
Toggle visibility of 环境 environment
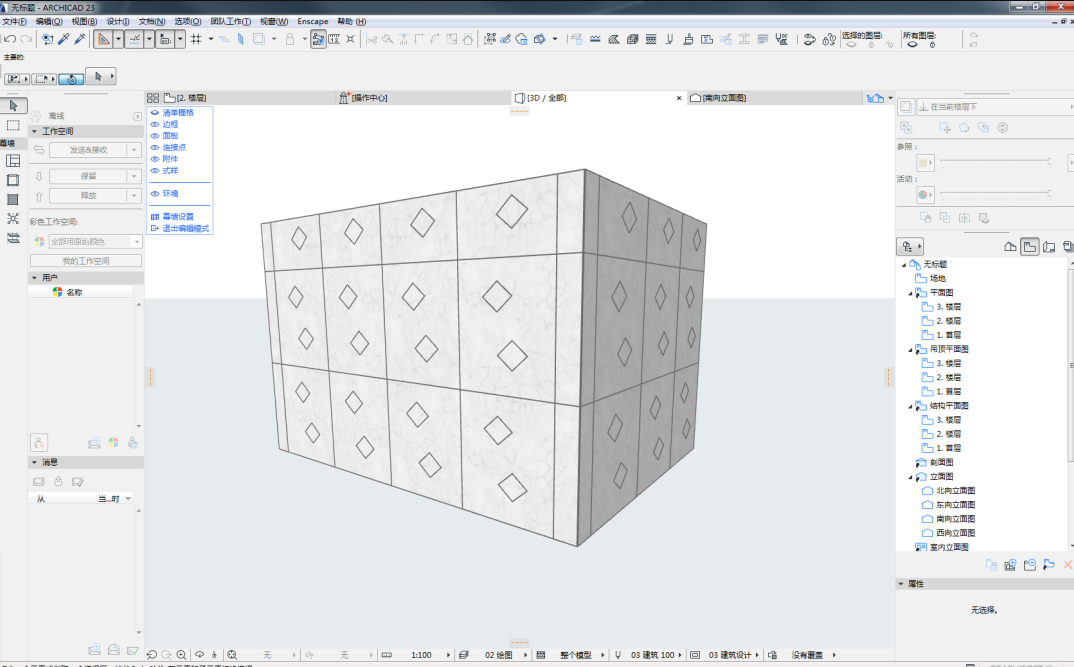(x=155, y=194)
